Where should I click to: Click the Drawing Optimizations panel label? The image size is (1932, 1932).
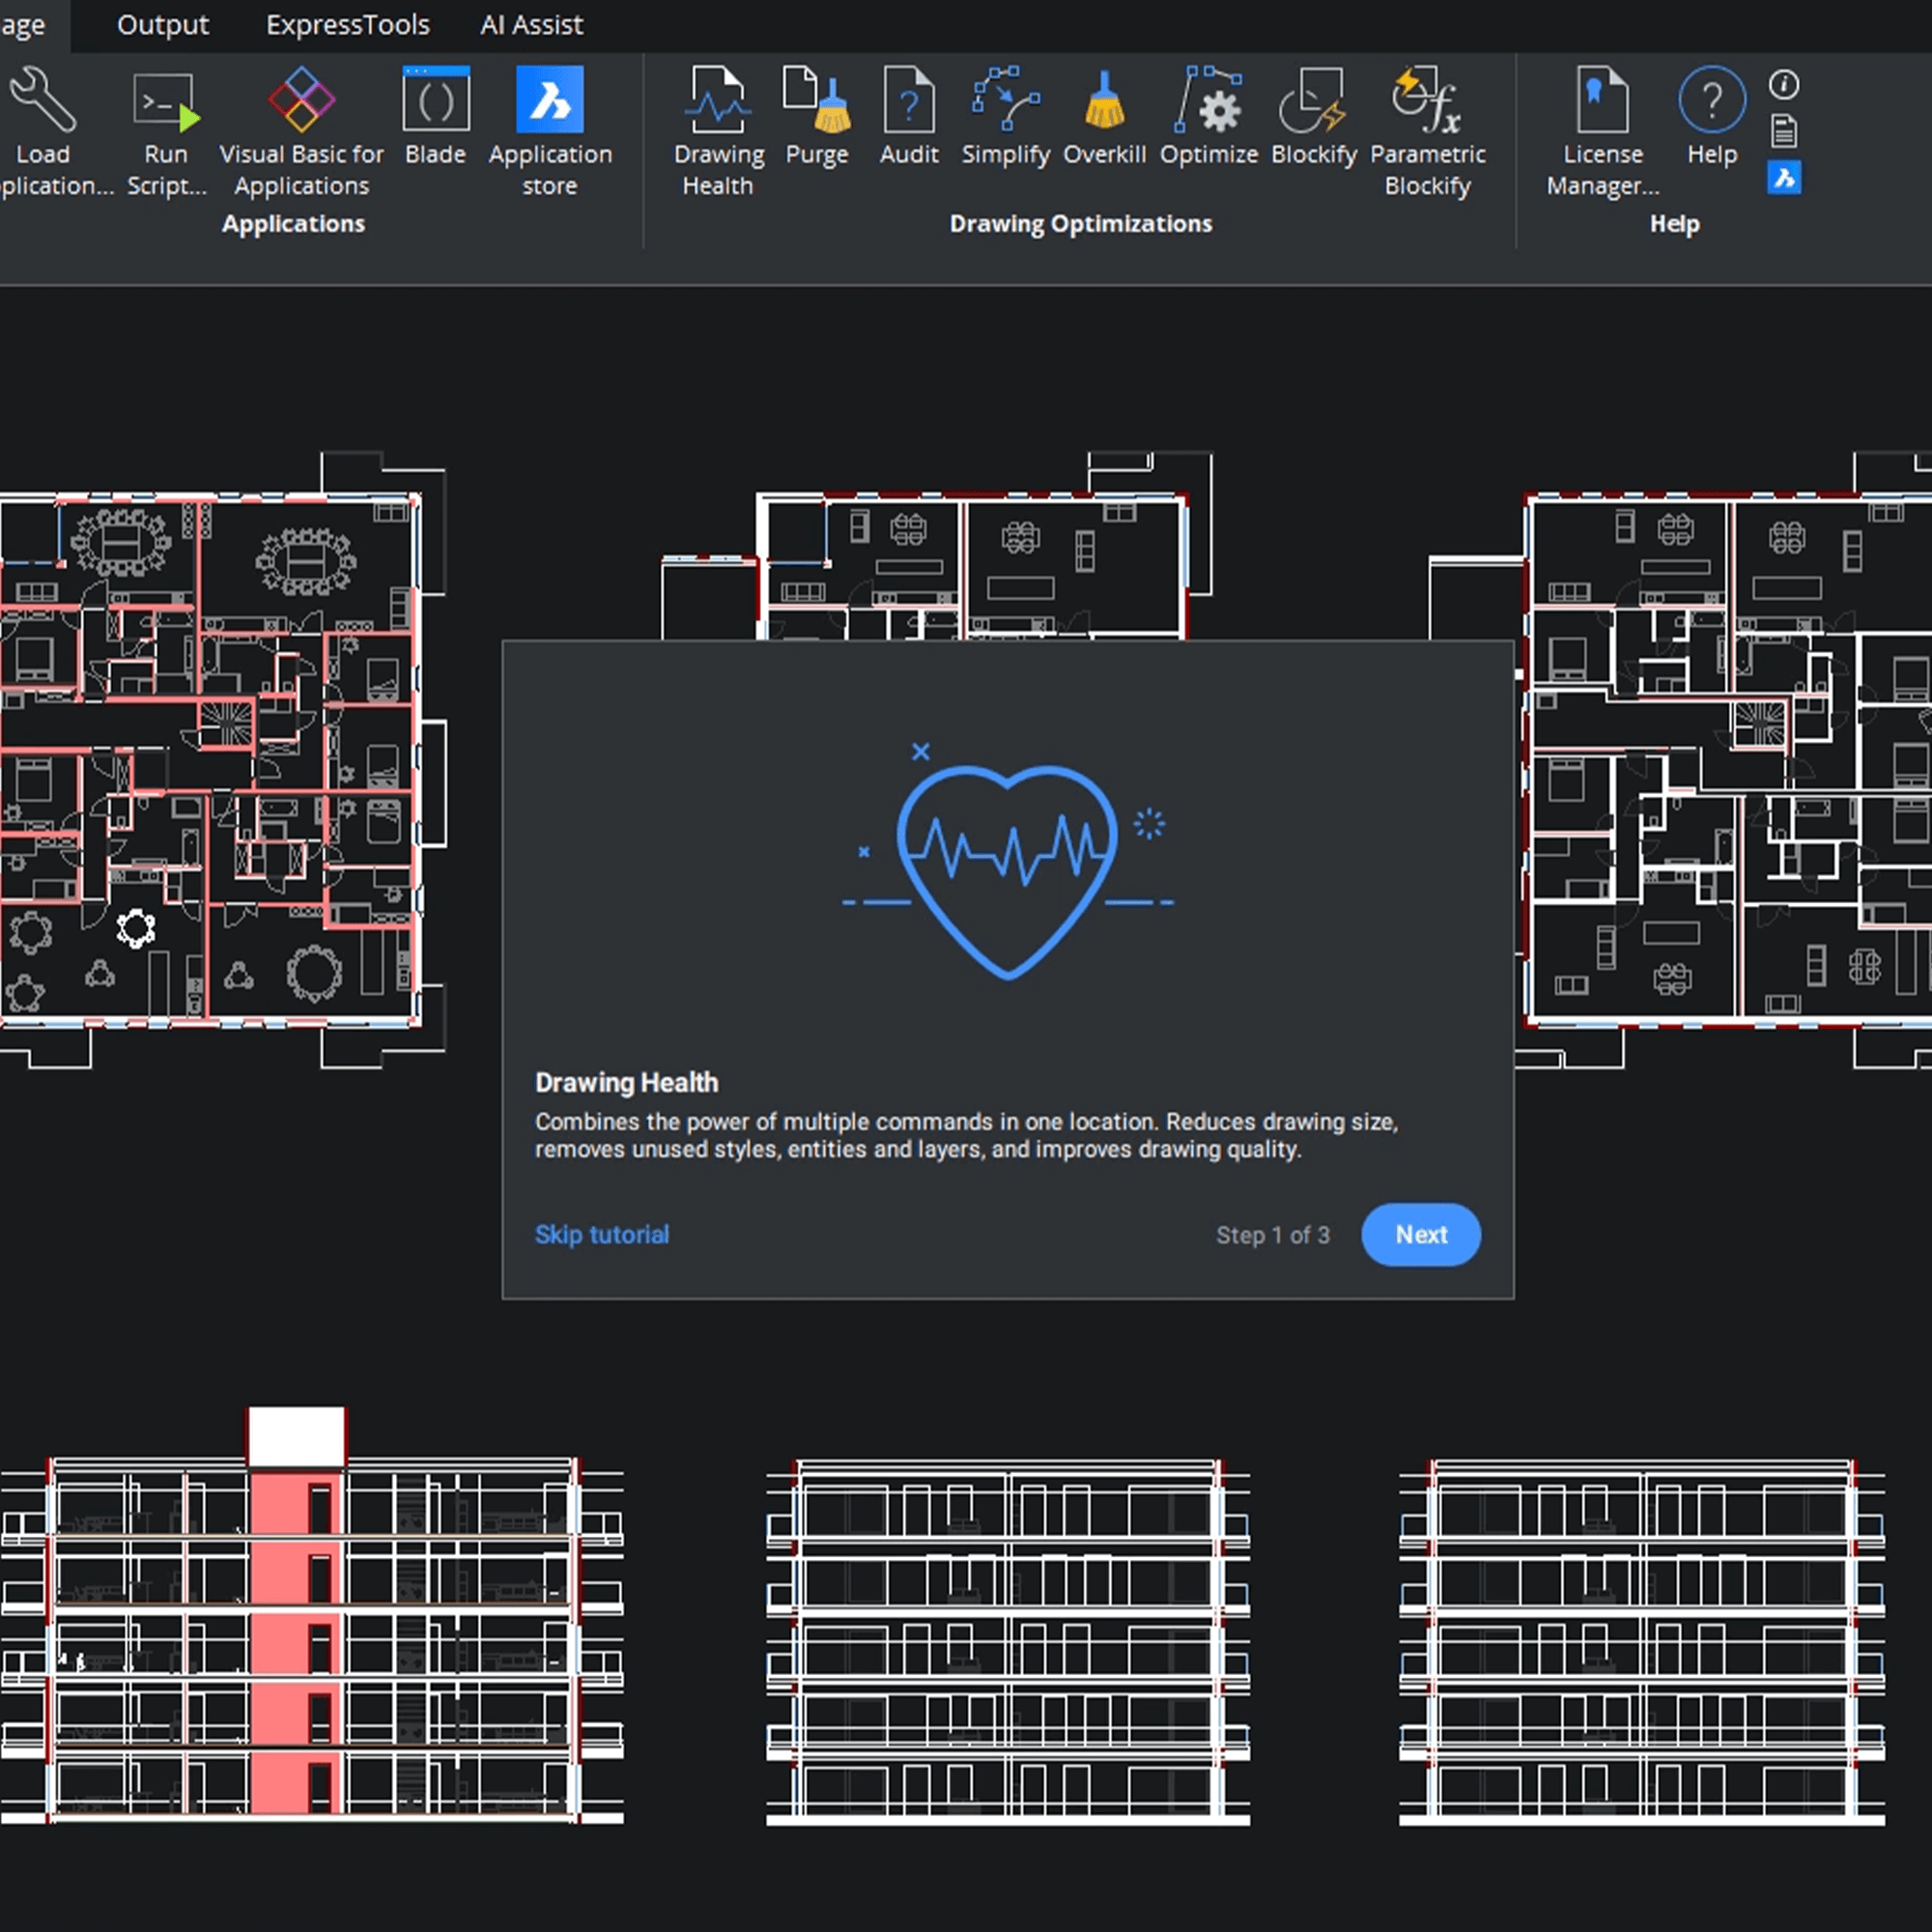pyautogui.click(x=1080, y=223)
